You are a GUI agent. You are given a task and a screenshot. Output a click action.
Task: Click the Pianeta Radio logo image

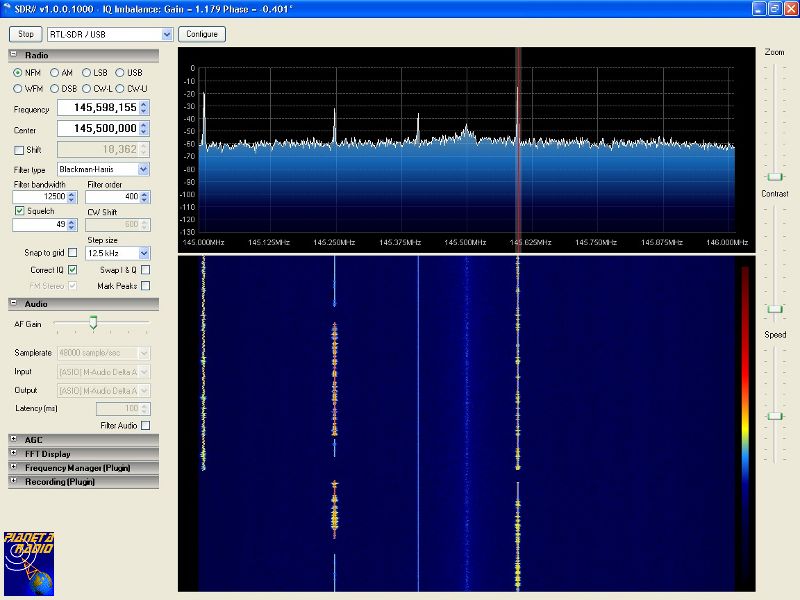click(x=29, y=563)
